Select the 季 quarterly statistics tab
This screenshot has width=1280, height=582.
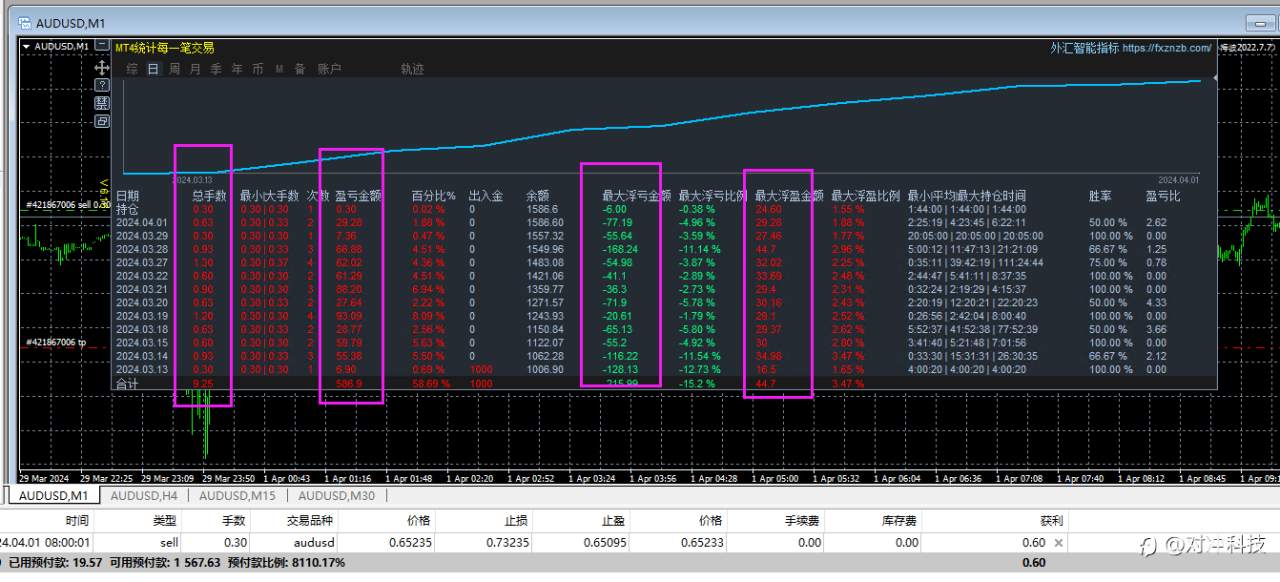pyautogui.click(x=216, y=69)
